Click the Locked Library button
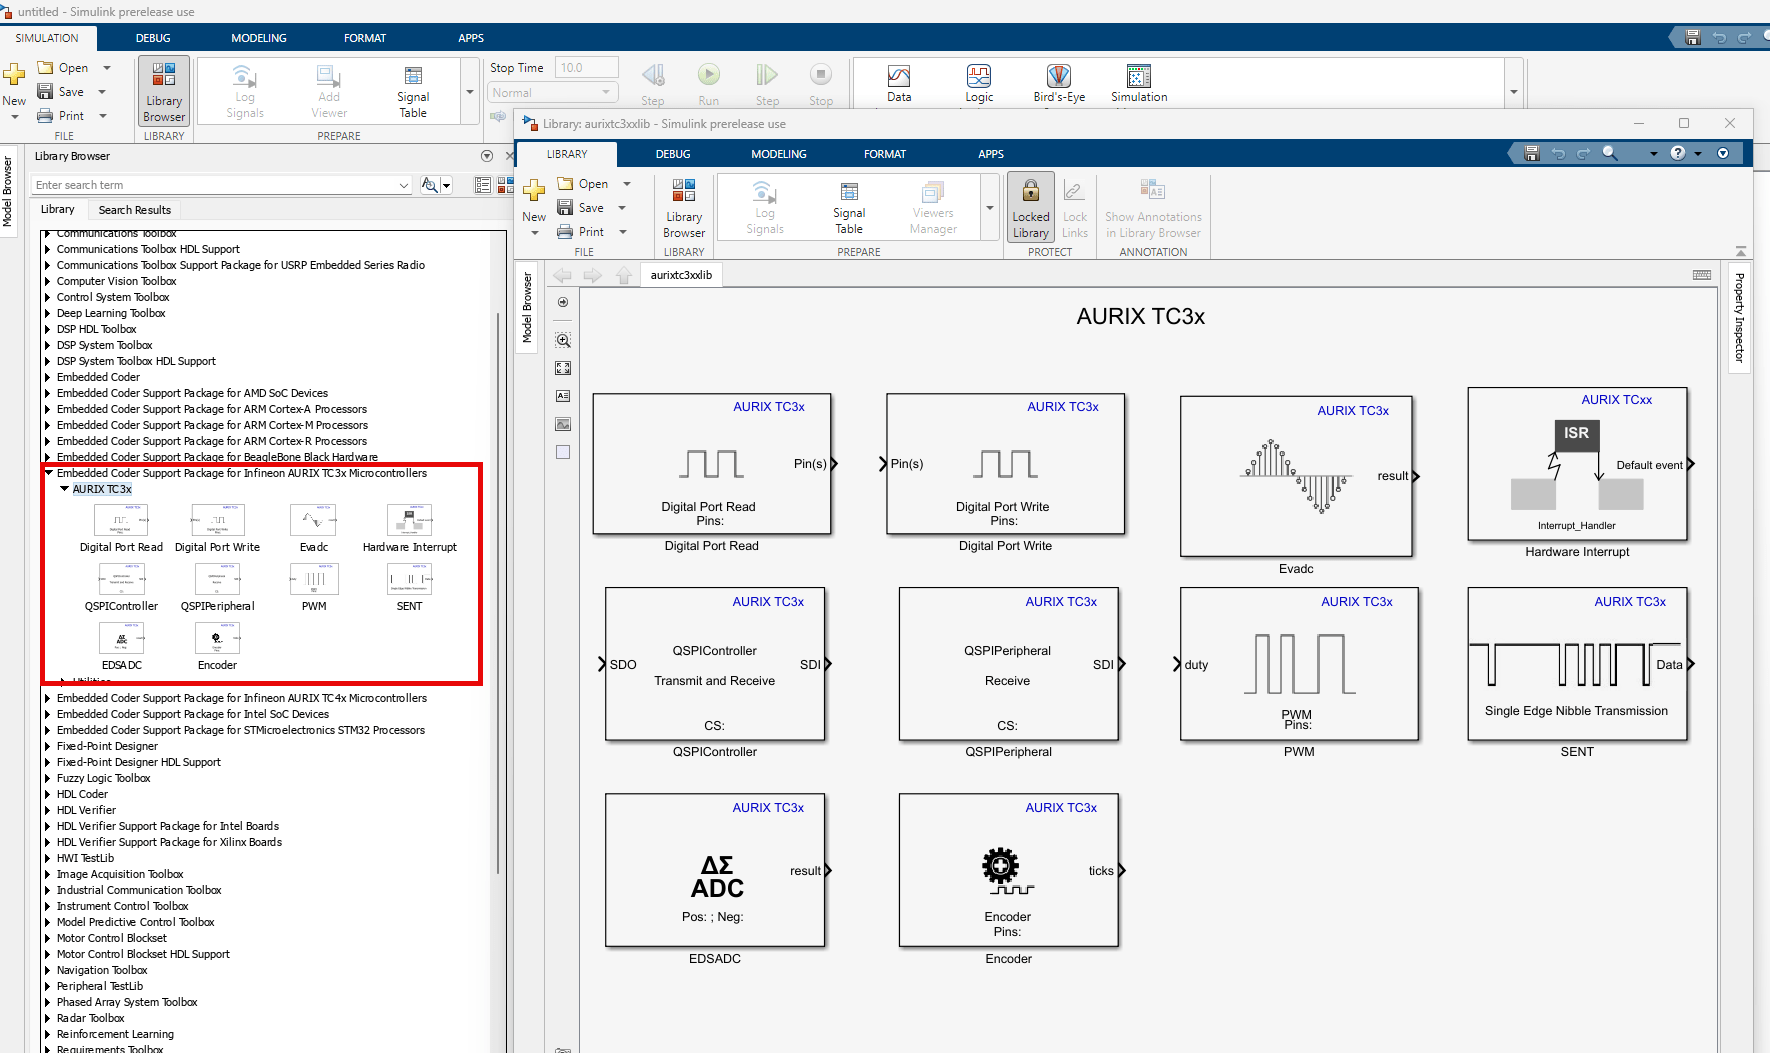 tap(1030, 207)
